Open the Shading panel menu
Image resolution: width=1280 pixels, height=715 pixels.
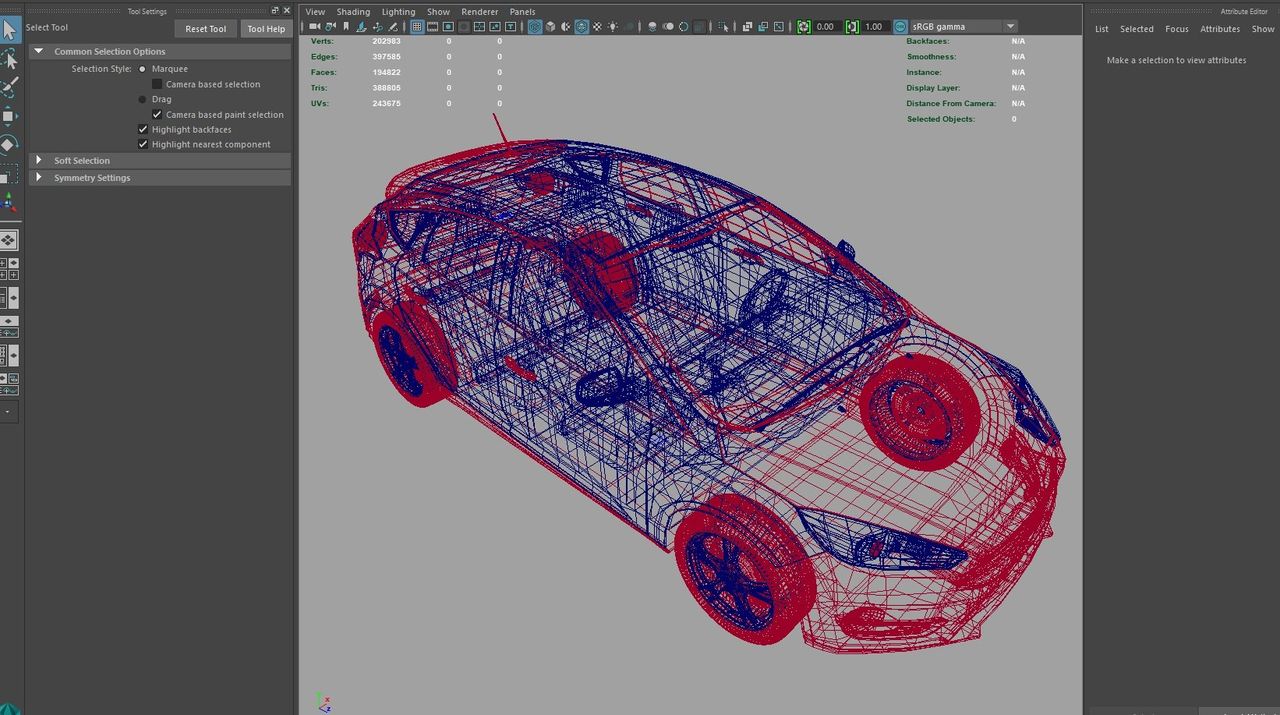(x=353, y=12)
